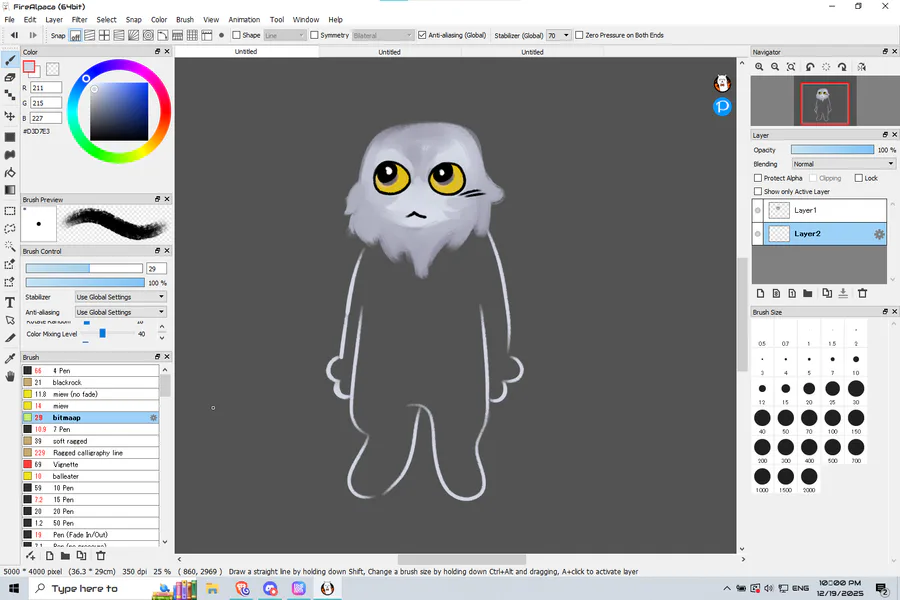Select the Eraser tool

pyautogui.click(x=10, y=78)
